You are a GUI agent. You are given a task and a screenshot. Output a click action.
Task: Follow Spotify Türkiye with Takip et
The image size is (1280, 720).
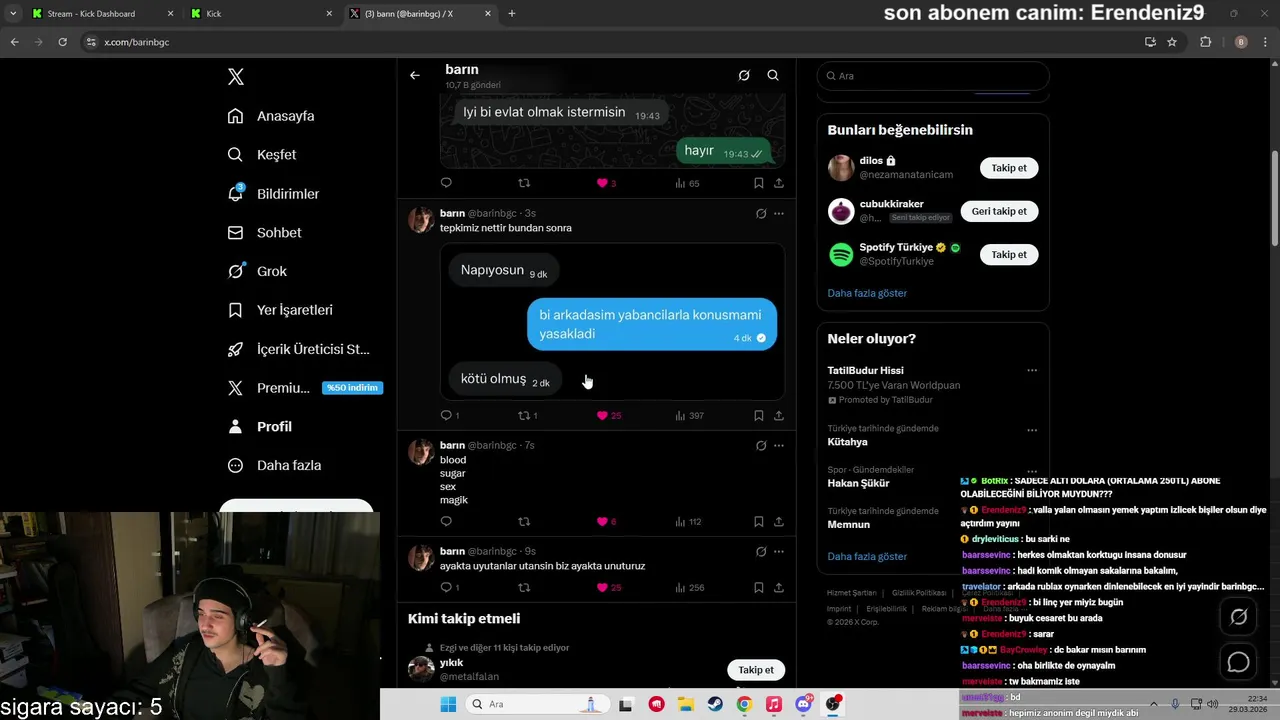click(1009, 254)
